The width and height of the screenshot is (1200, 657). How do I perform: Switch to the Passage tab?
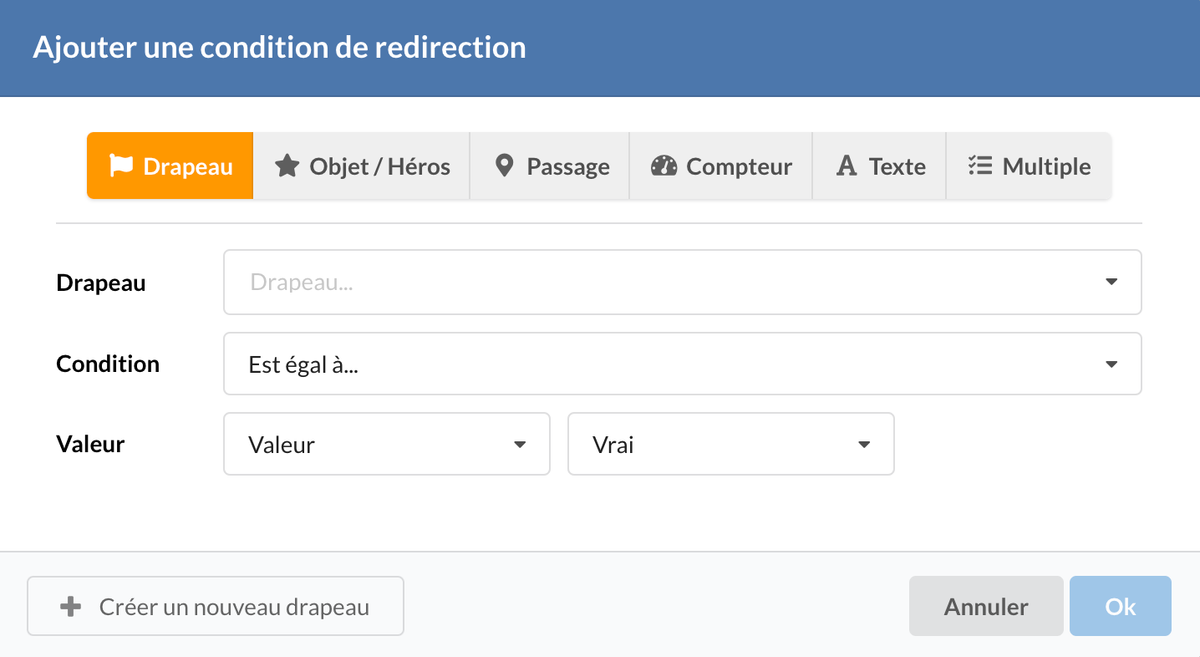click(568, 166)
